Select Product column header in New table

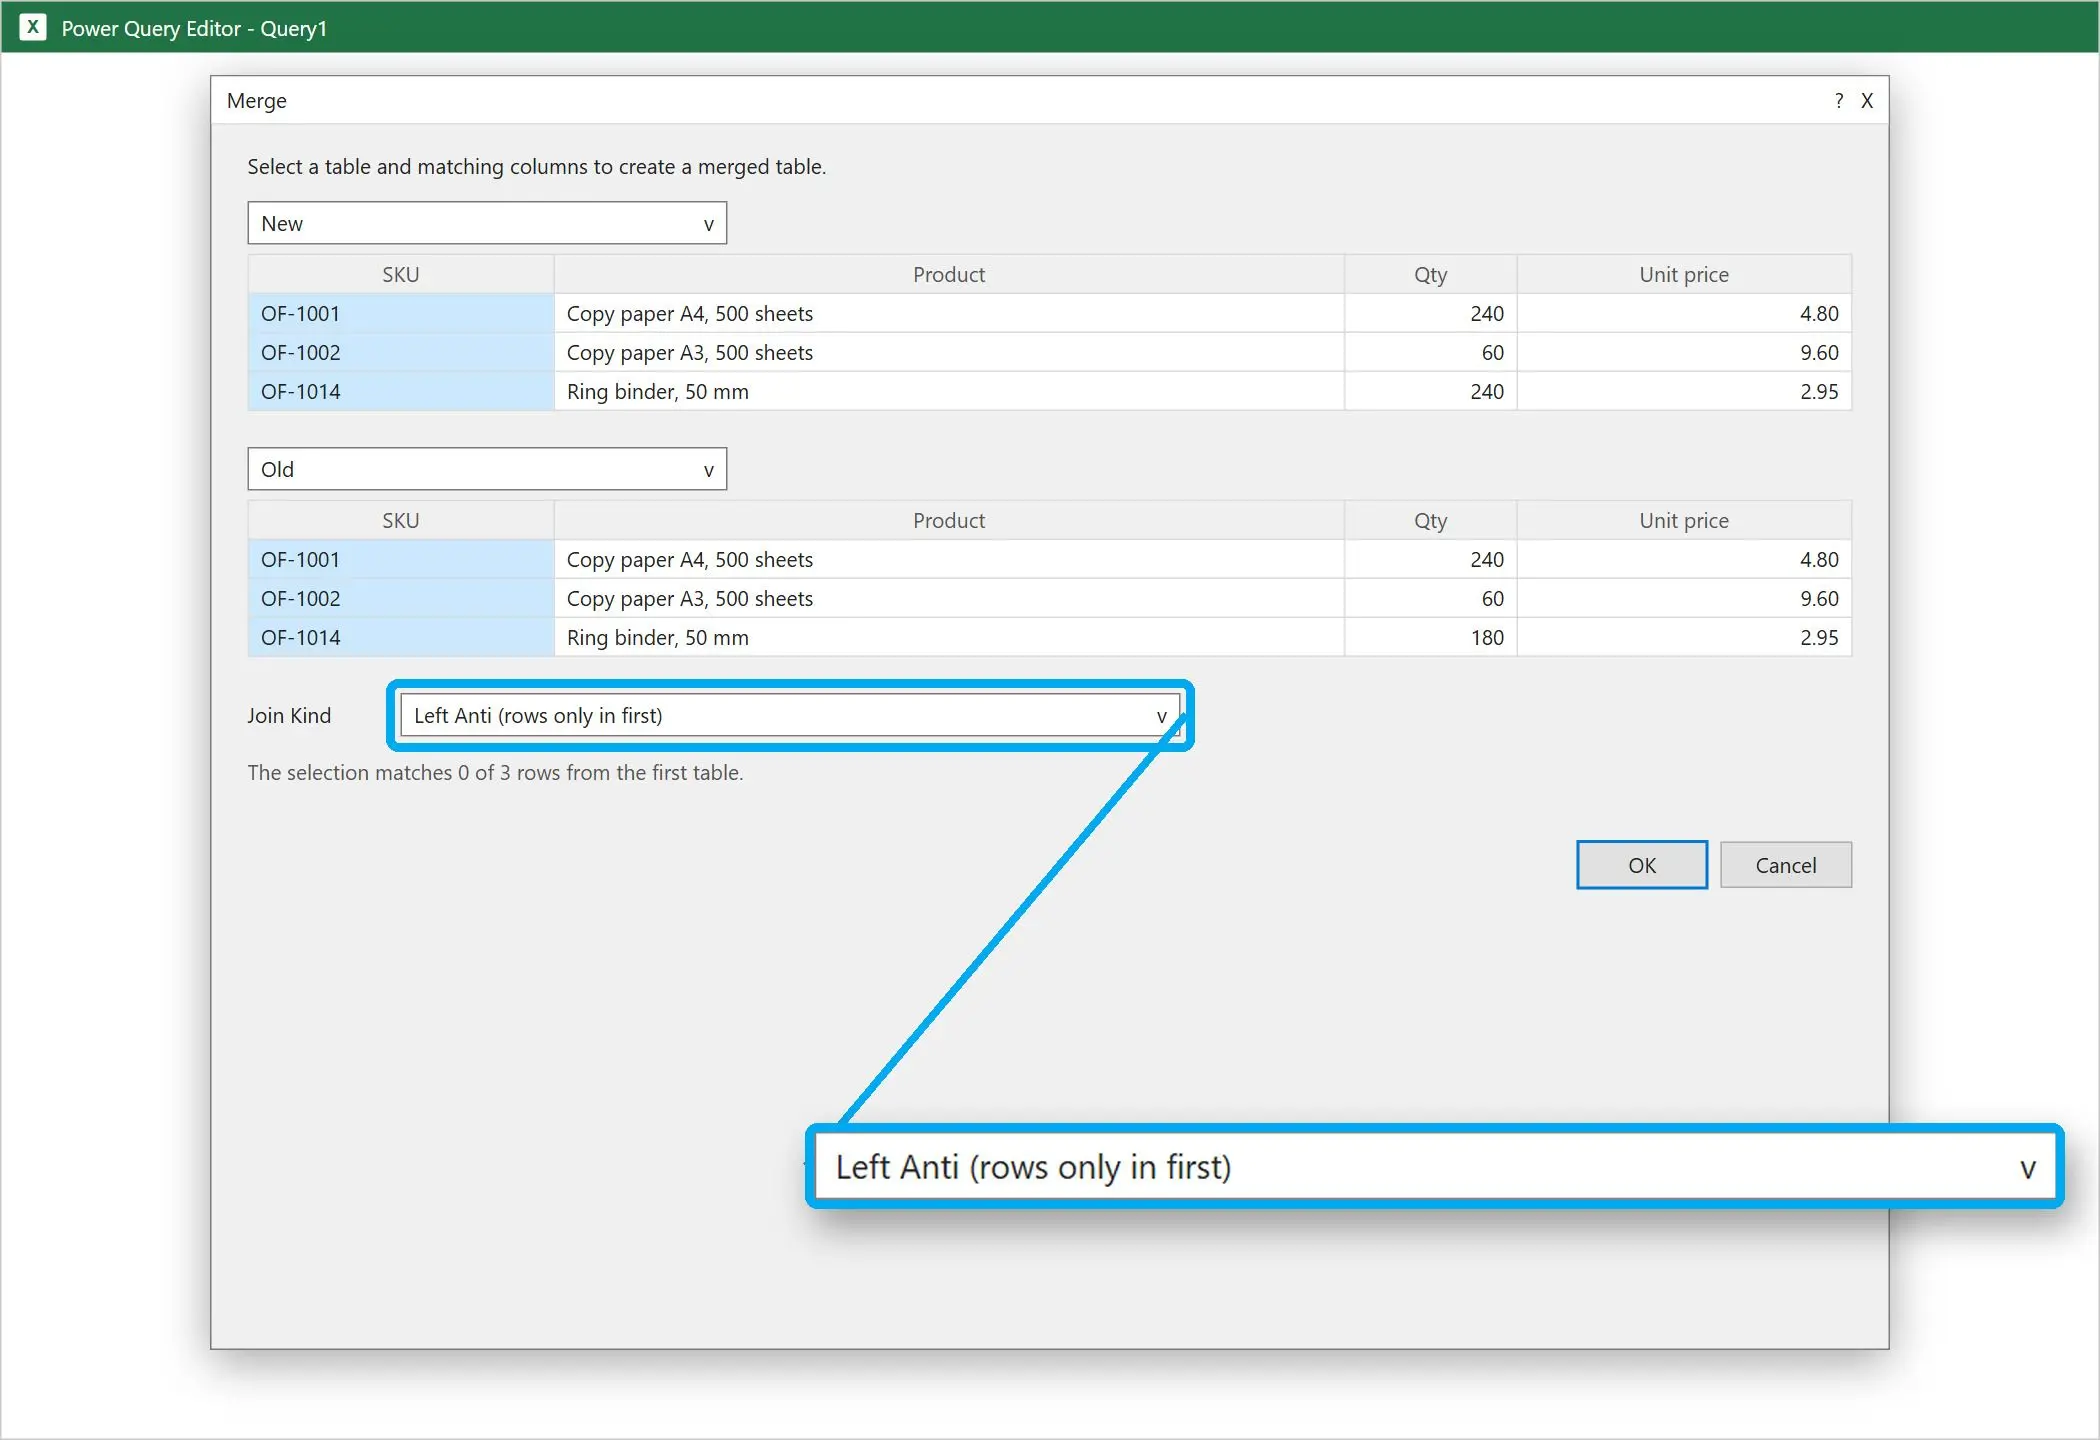point(949,274)
